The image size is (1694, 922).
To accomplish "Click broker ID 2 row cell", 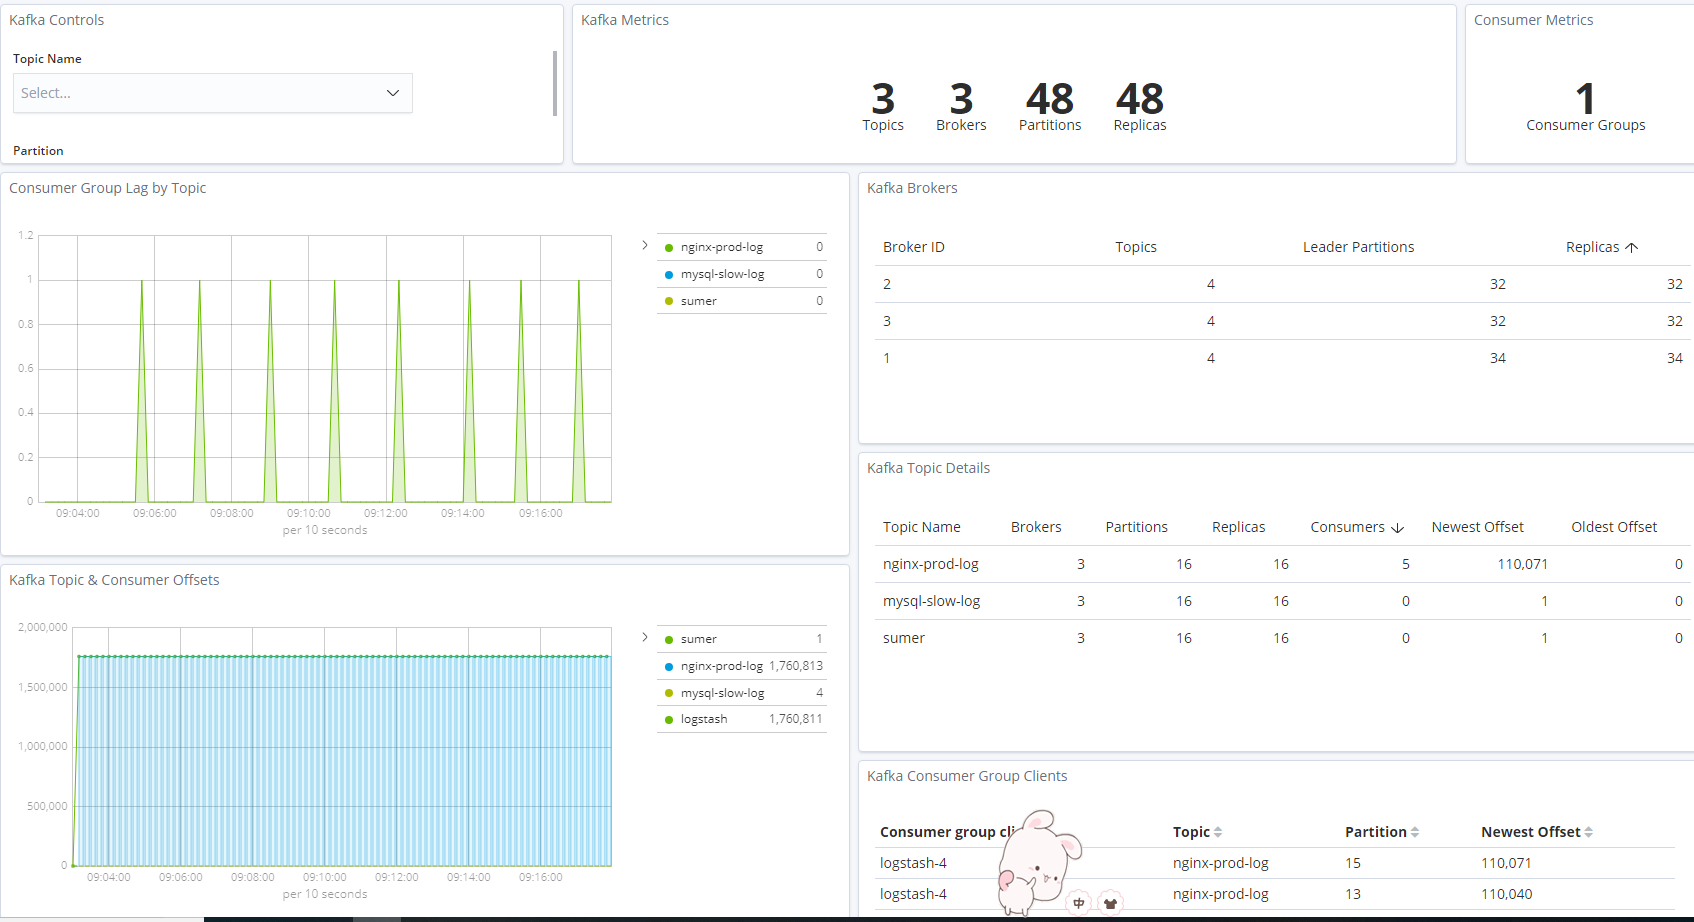I will [887, 284].
